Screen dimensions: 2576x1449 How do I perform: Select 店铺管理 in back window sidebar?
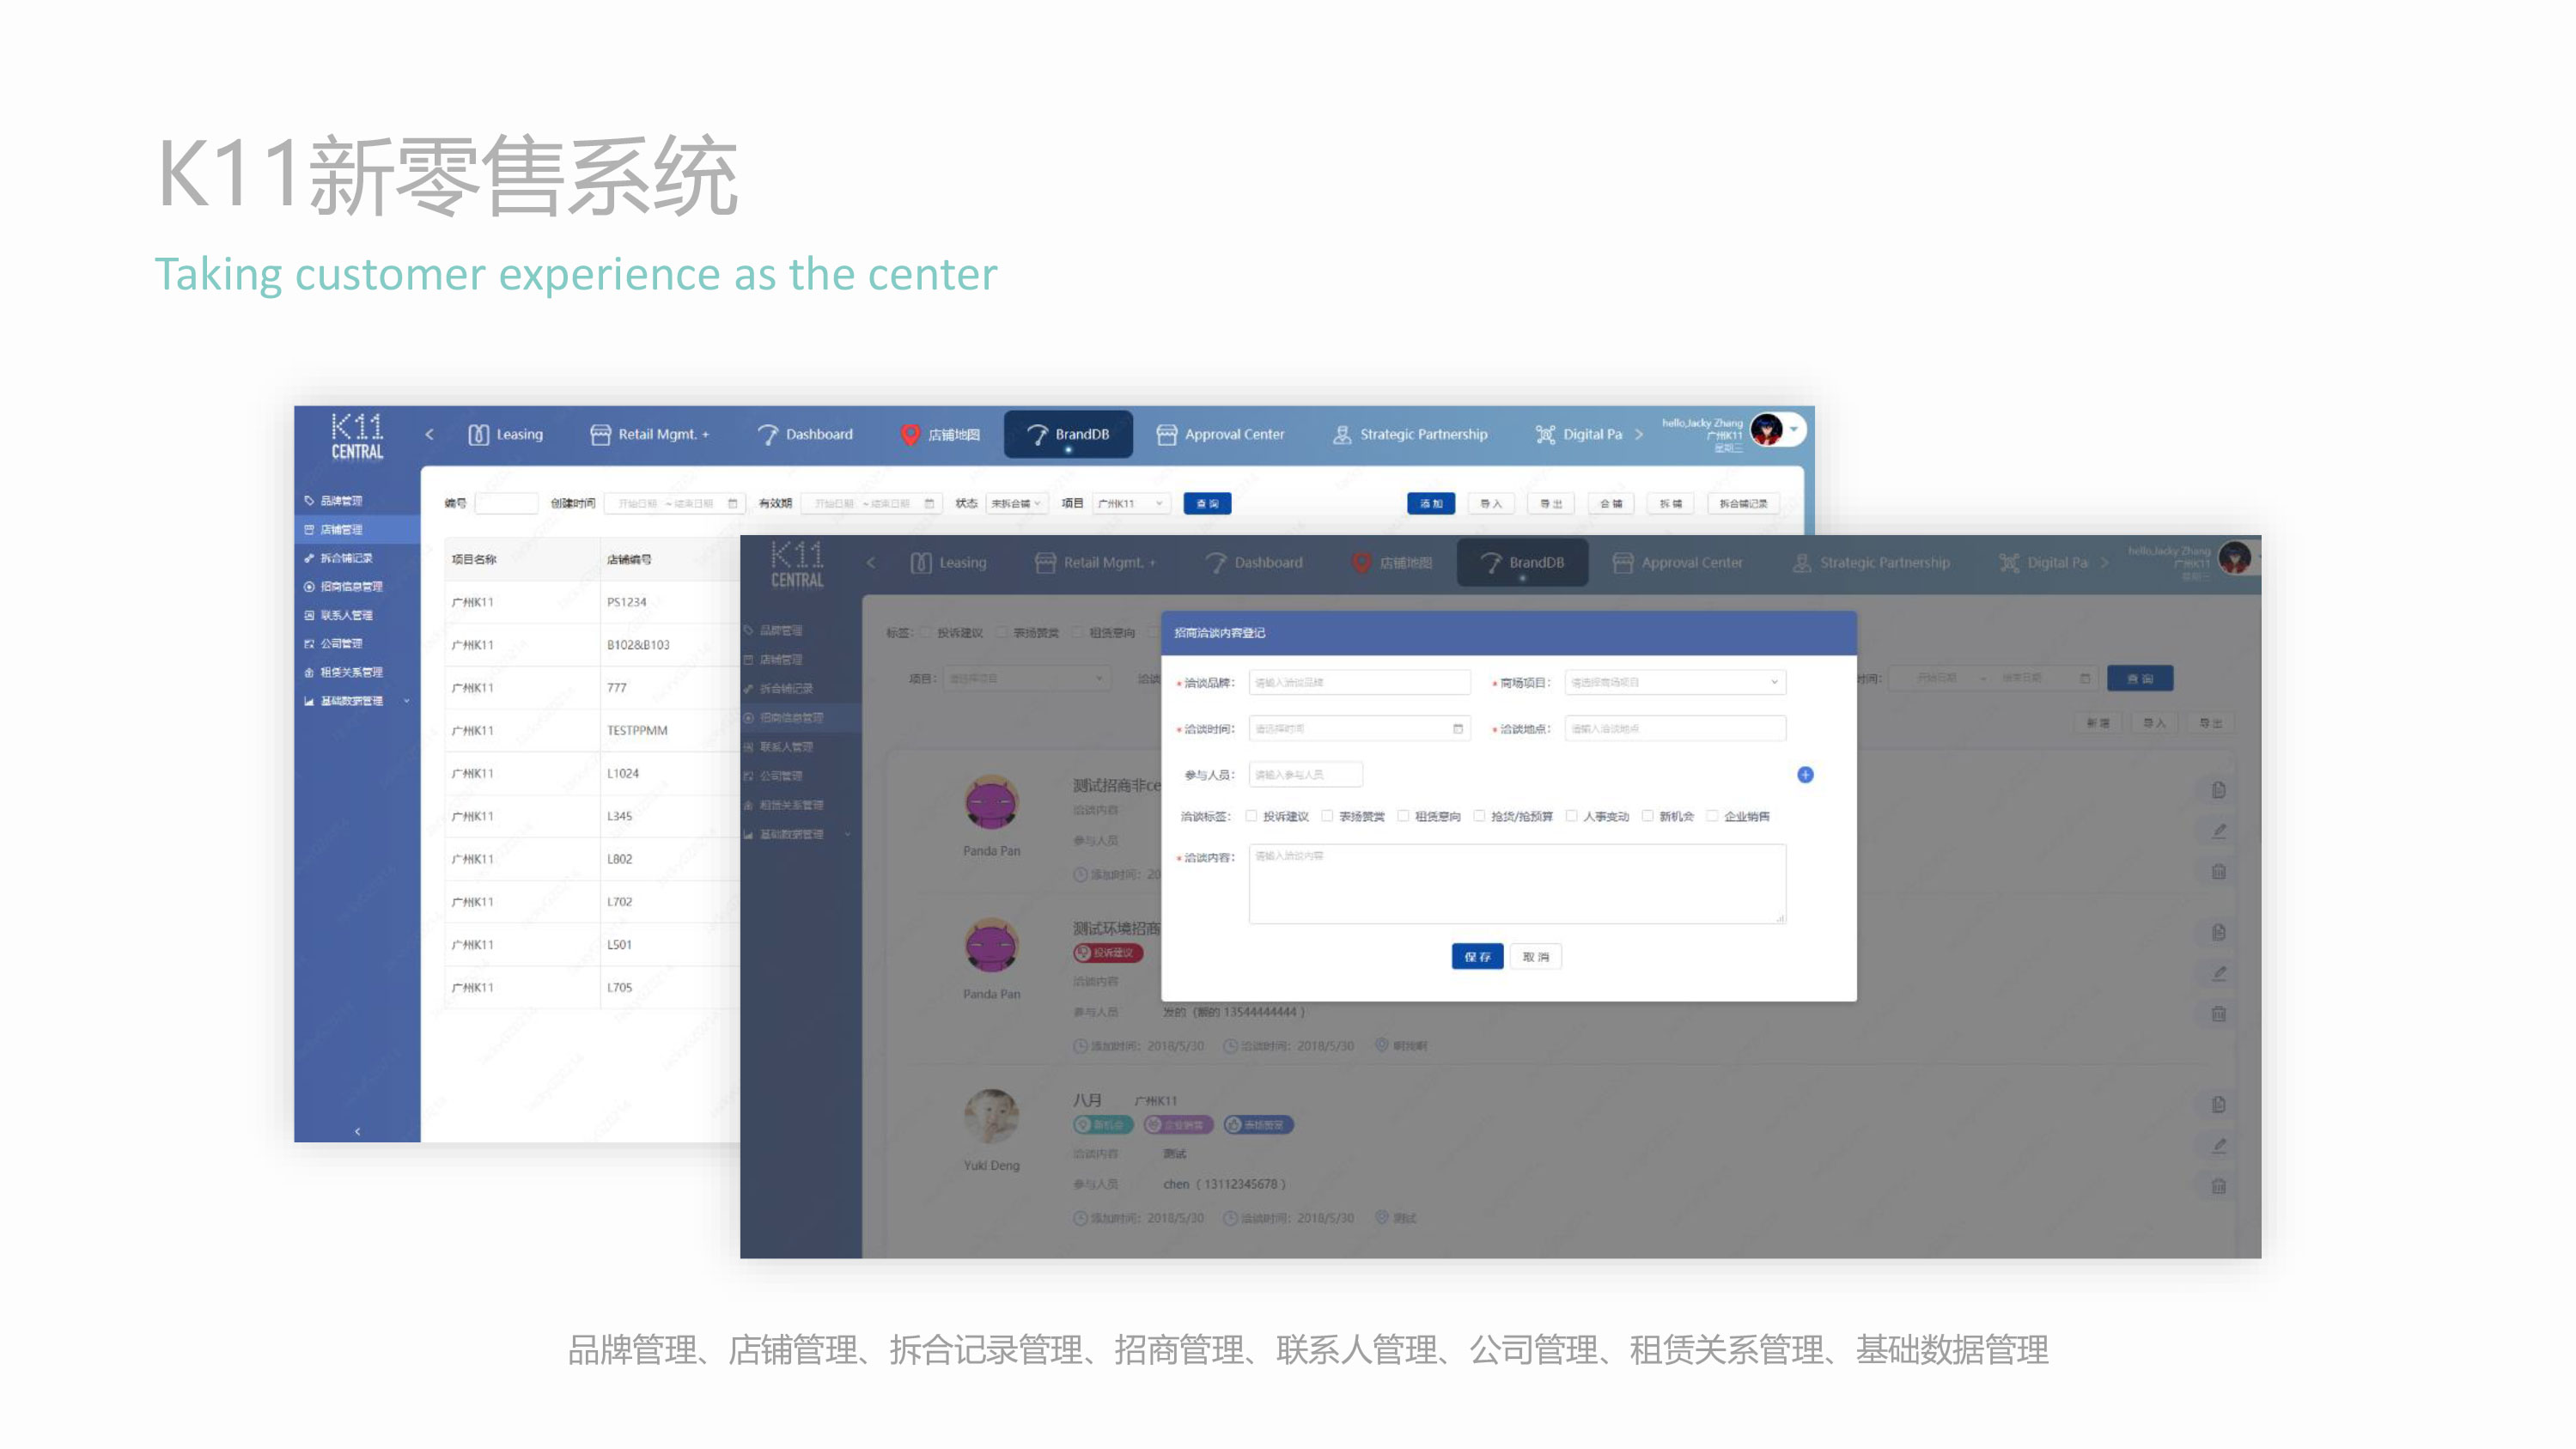point(358,529)
